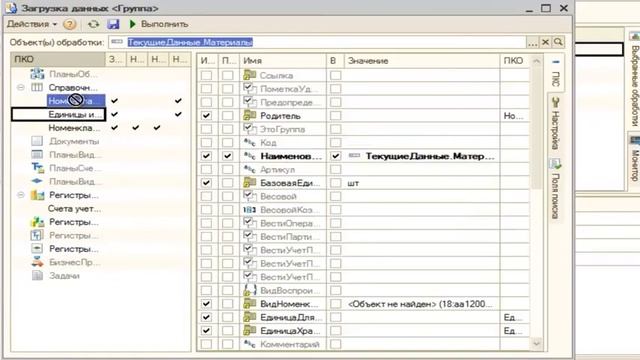Viewport: 640px width, 360px height.
Task: Open Монитор tab in background window
Action: (x=635, y=159)
